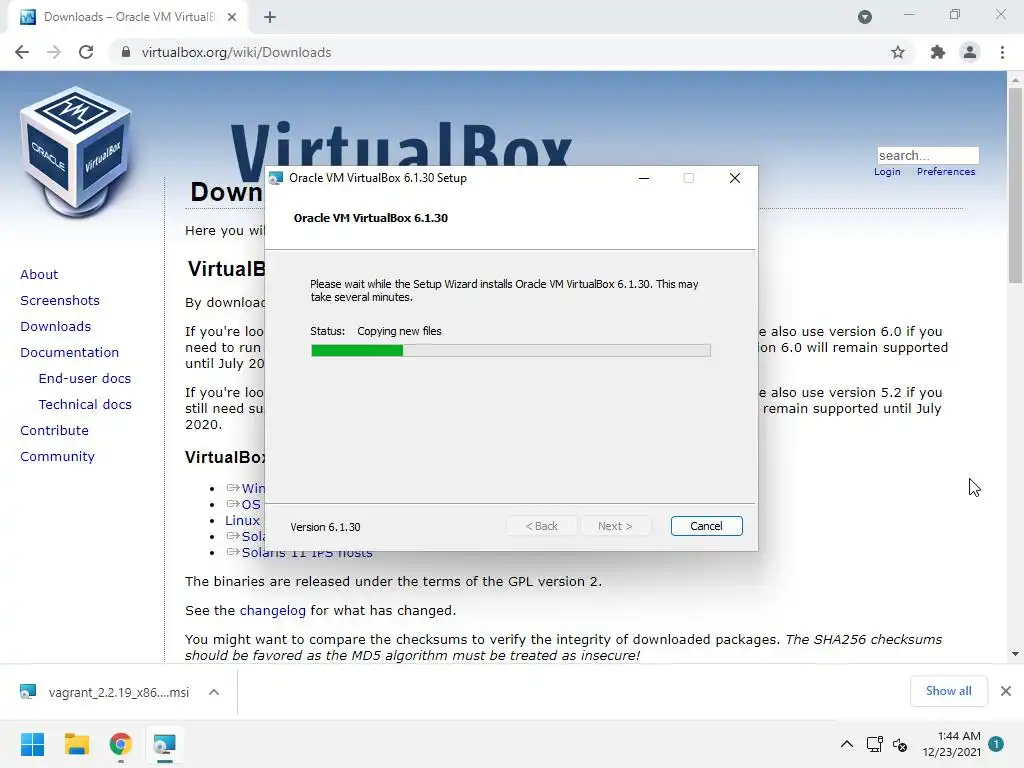Click the disabled Back button in Setup
Image resolution: width=1024 pixels, height=768 pixels.
coord(541,526)
